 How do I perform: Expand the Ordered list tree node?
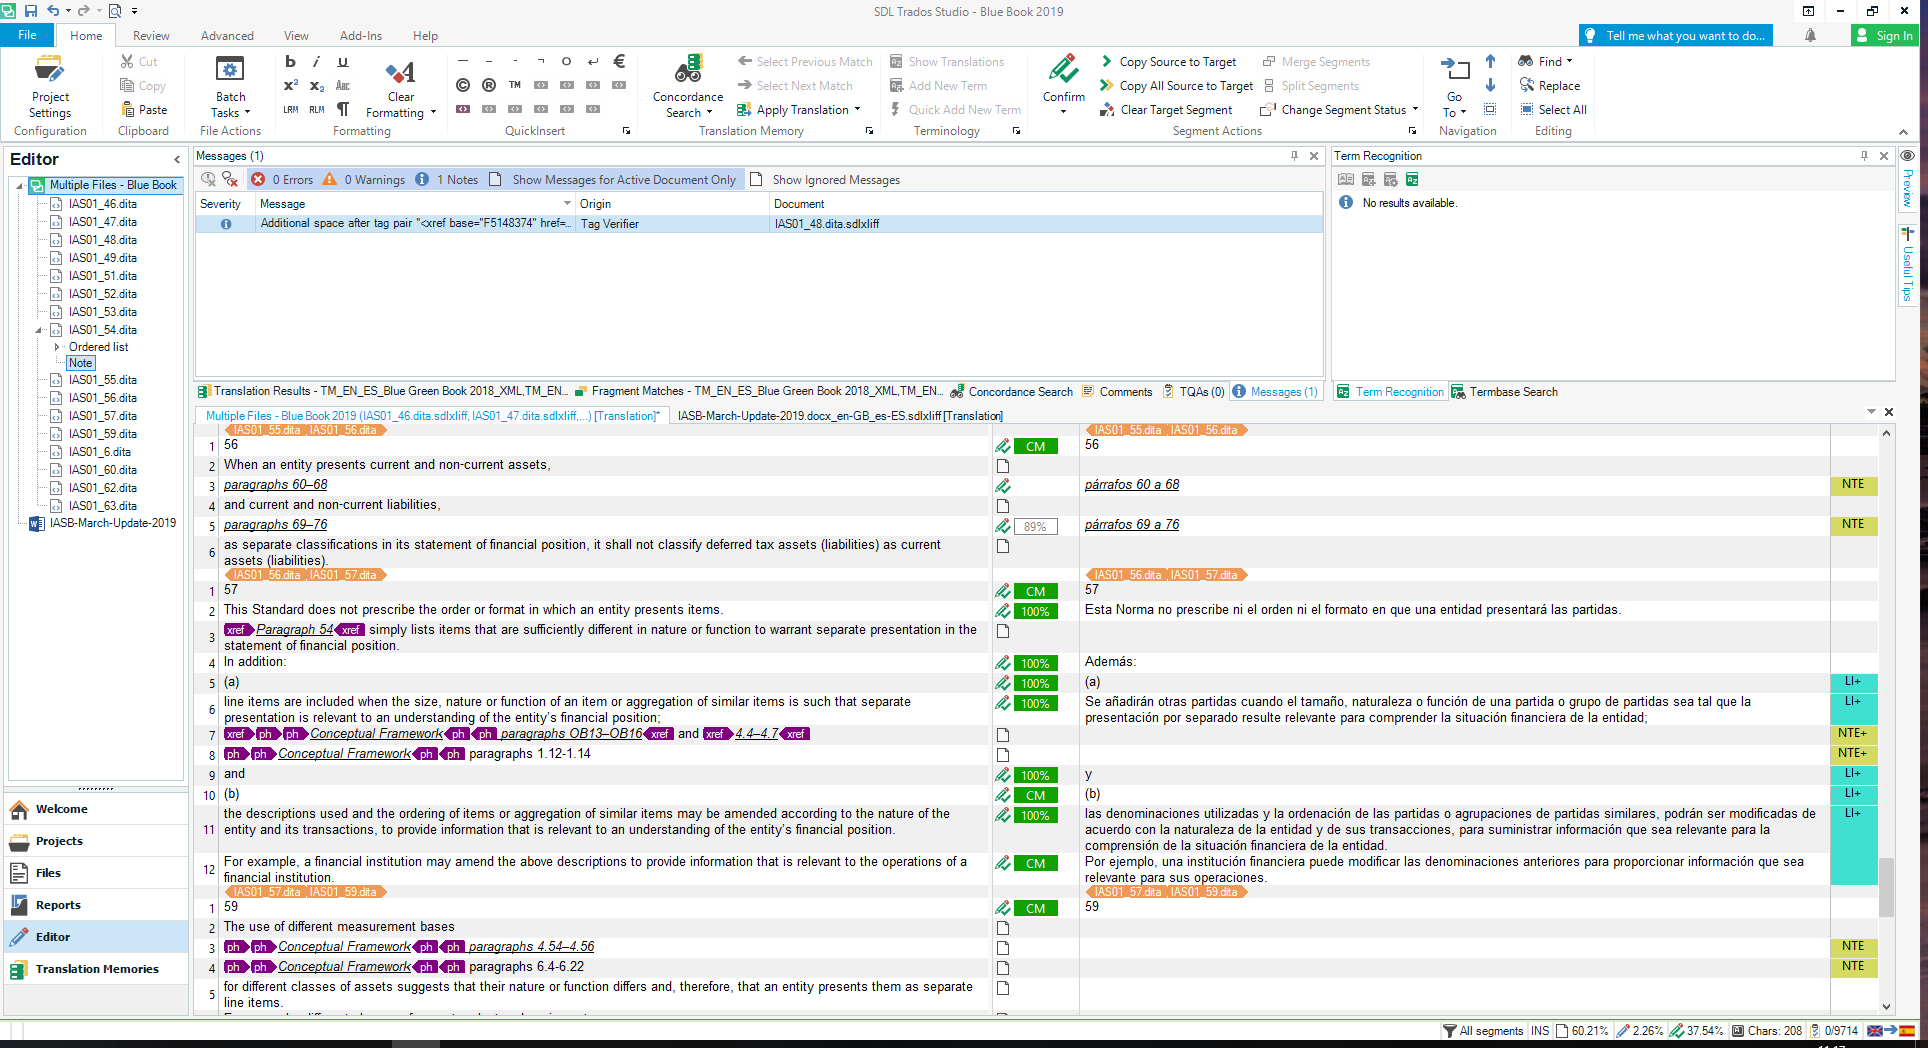pos(57,347)
